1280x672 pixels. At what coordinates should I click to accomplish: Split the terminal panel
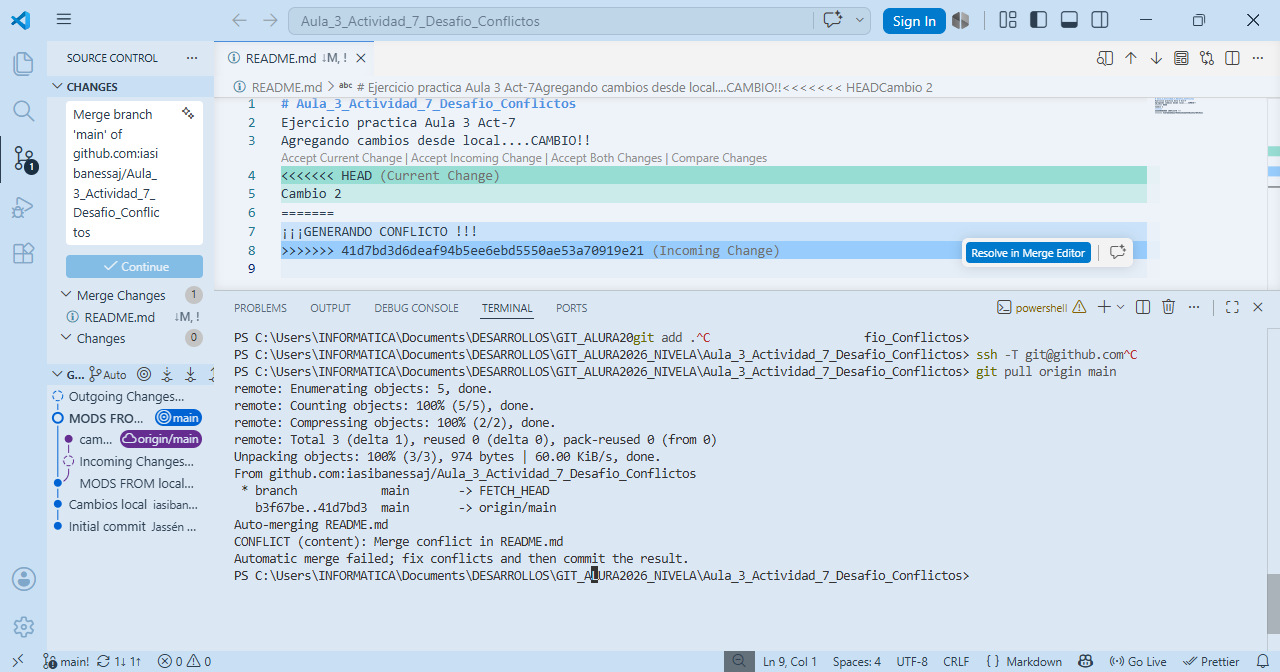[1143, 307]
